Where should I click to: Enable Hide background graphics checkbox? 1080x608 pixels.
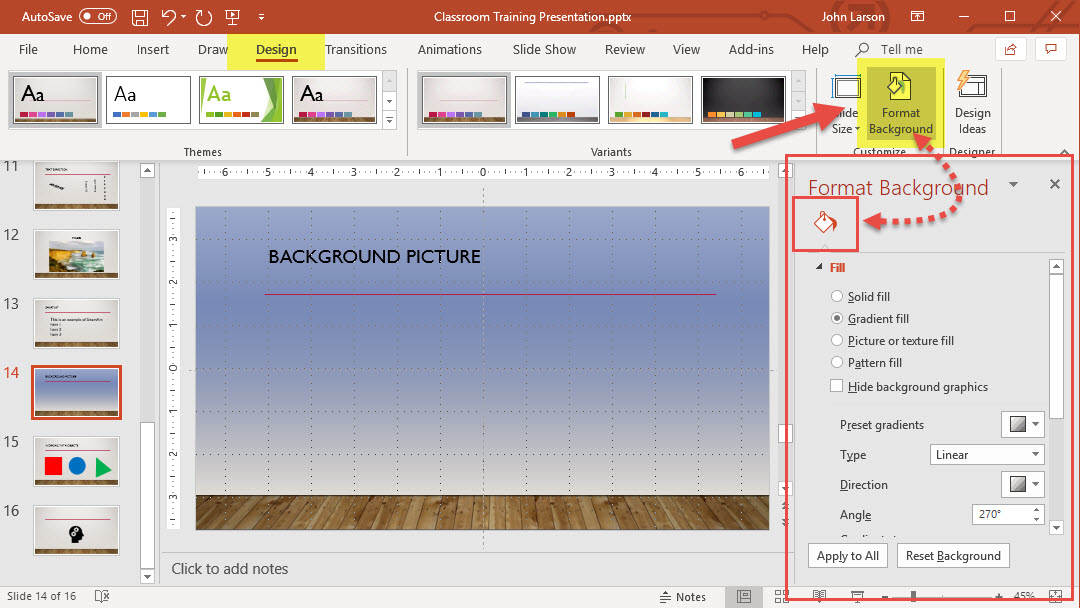click(x=837, y=387)
